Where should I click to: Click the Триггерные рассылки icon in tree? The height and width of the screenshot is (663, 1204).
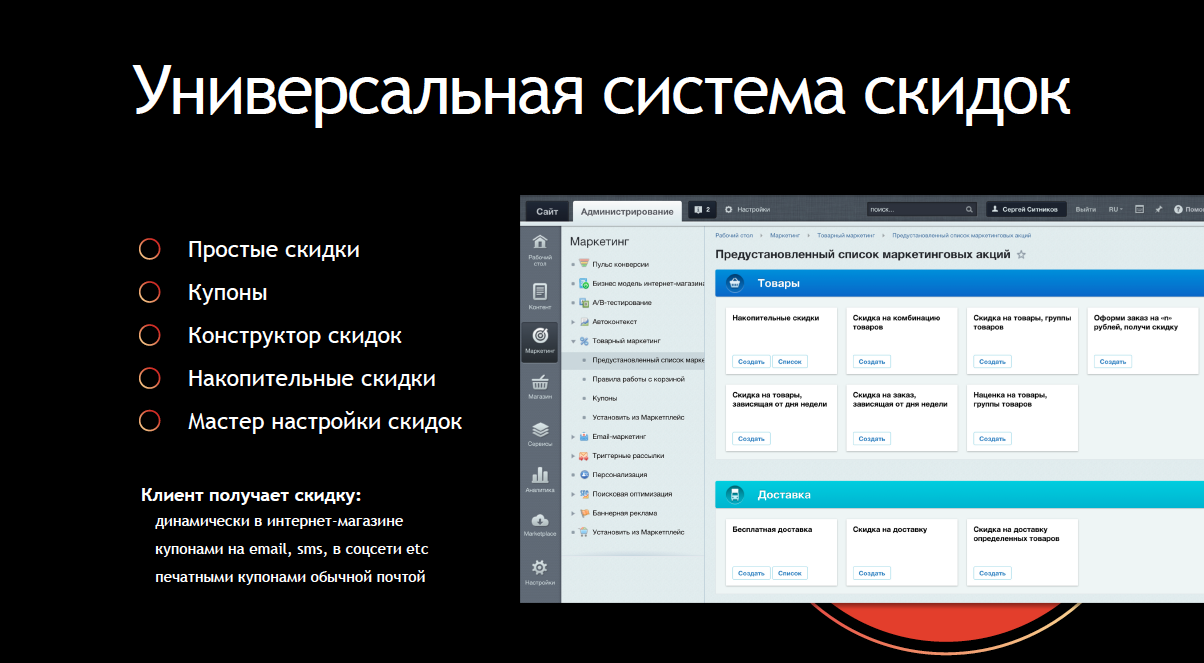point(584,455)
